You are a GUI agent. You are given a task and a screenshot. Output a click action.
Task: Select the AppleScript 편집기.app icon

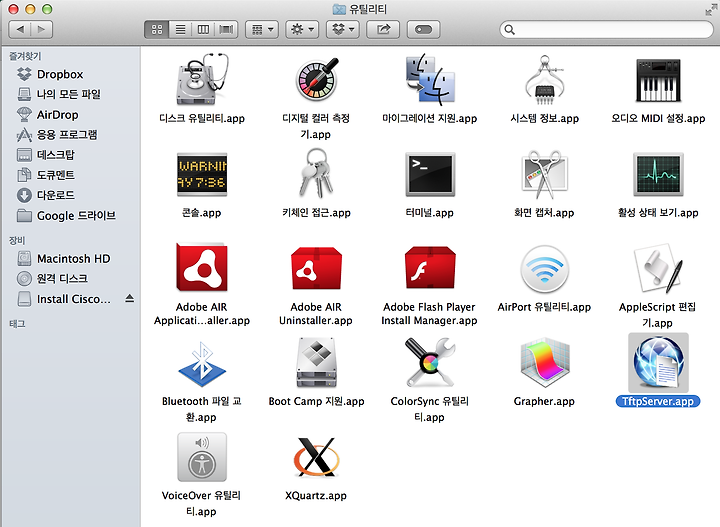(x=658, y=268)
